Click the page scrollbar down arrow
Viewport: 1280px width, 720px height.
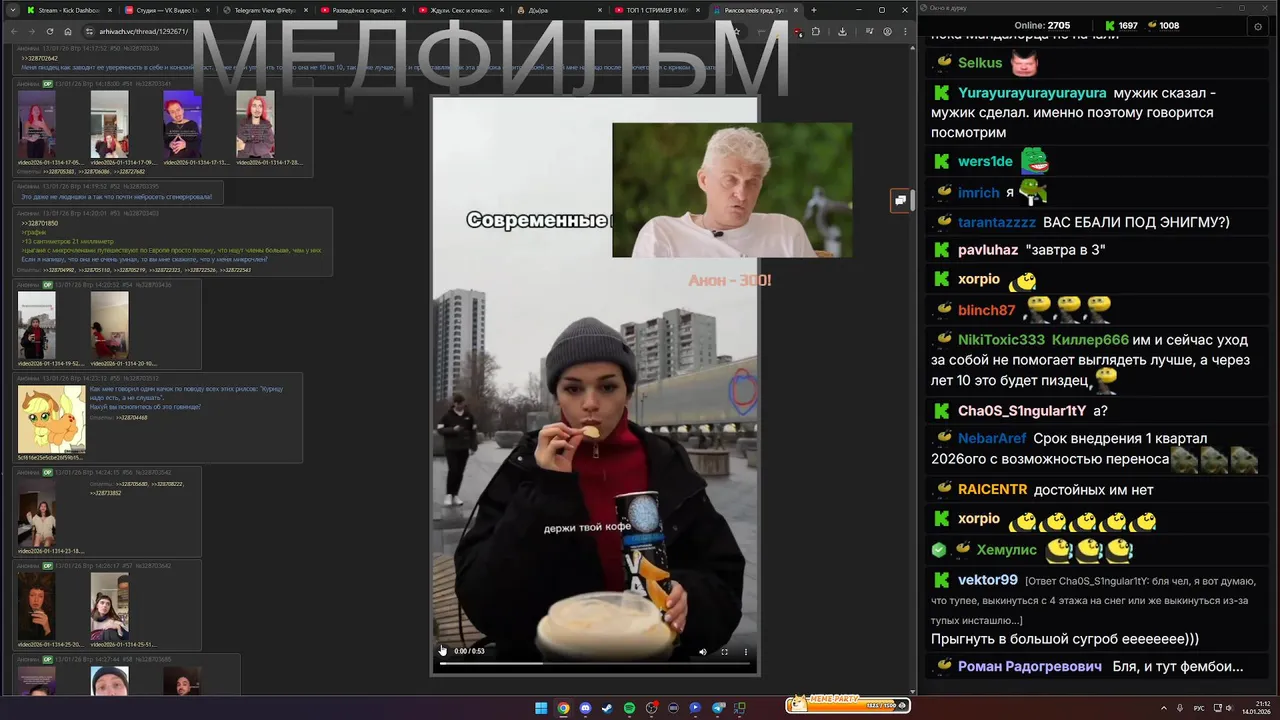coord(912,691)
